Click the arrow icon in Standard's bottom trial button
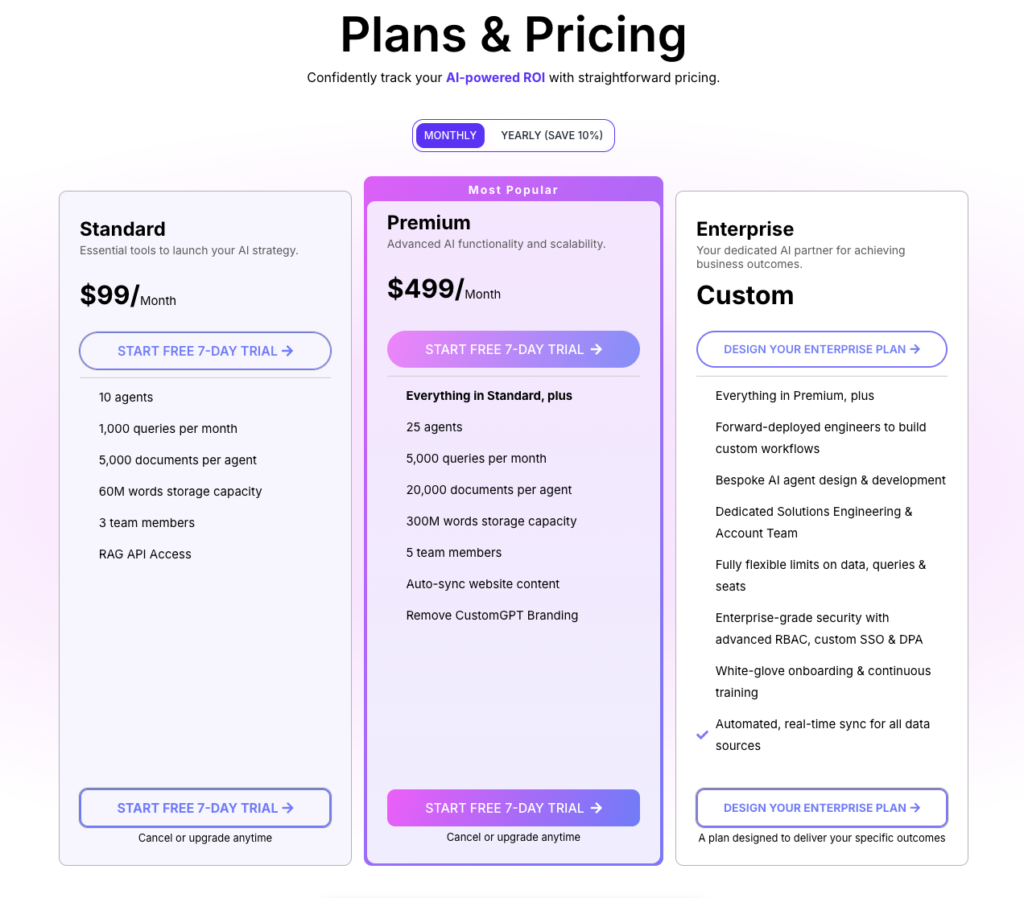The image size is (1024, 898). 290,807
